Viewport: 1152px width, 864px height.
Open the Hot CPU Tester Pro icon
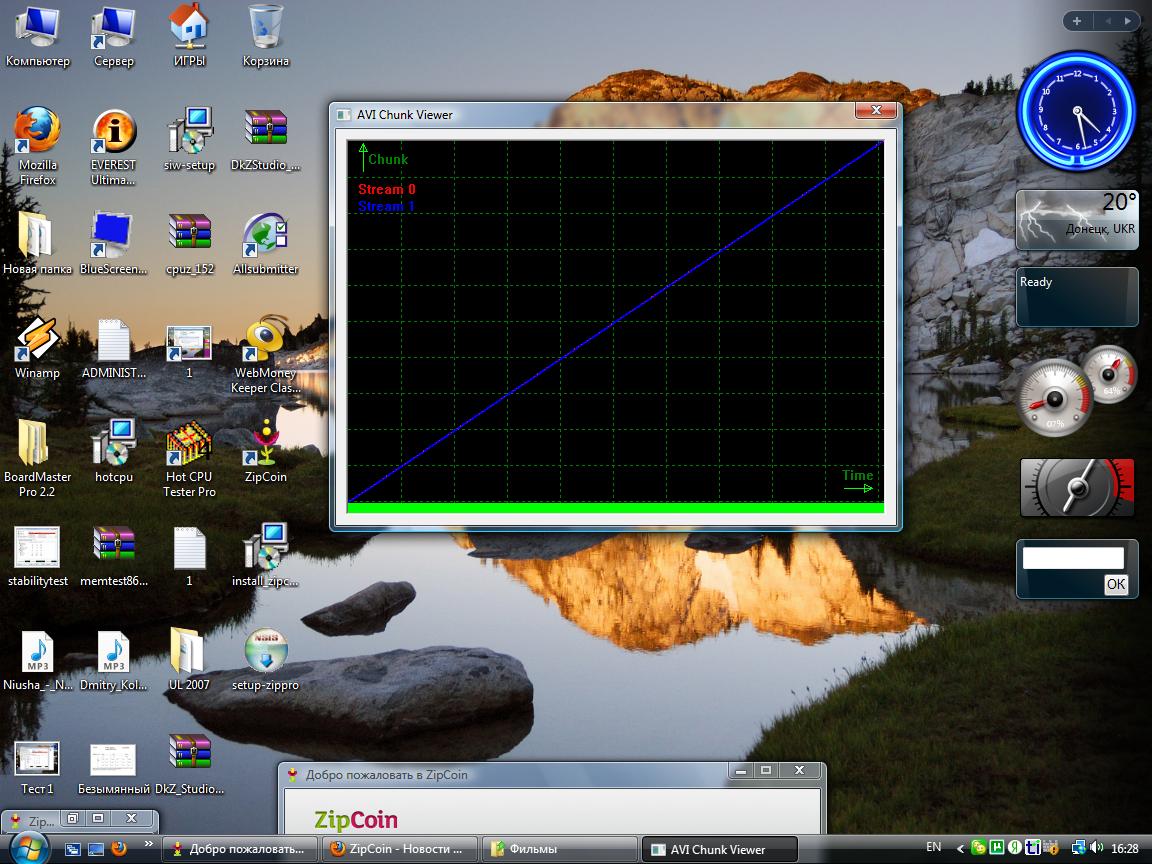pyautogui.click(x=189, y=444)
